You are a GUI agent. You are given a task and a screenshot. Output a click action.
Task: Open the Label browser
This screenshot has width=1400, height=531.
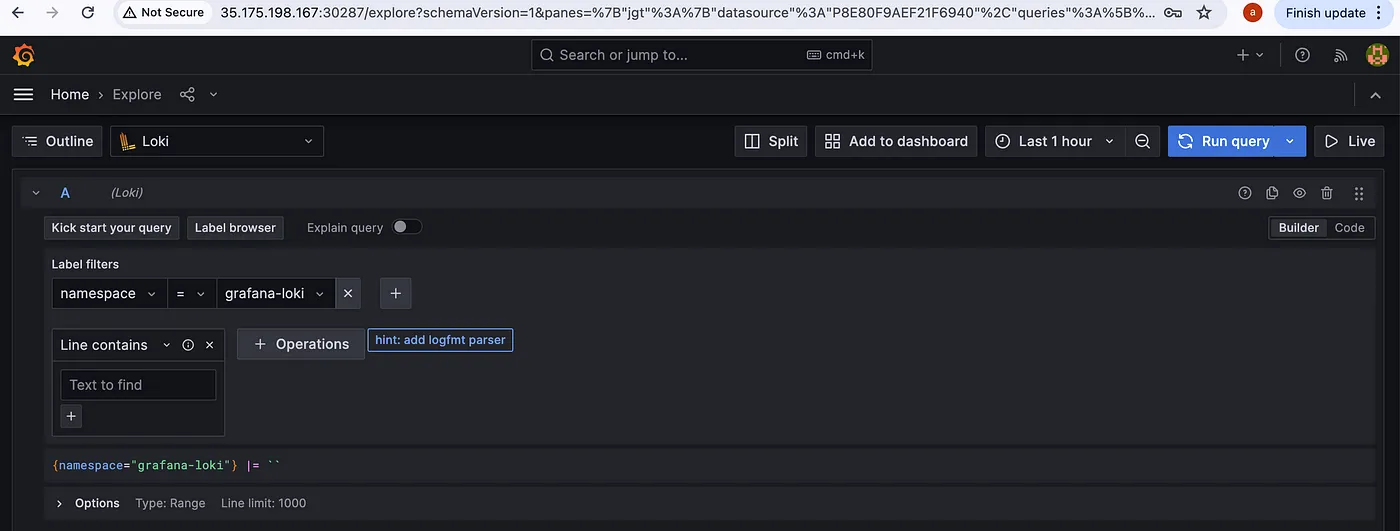click(235, 228)
